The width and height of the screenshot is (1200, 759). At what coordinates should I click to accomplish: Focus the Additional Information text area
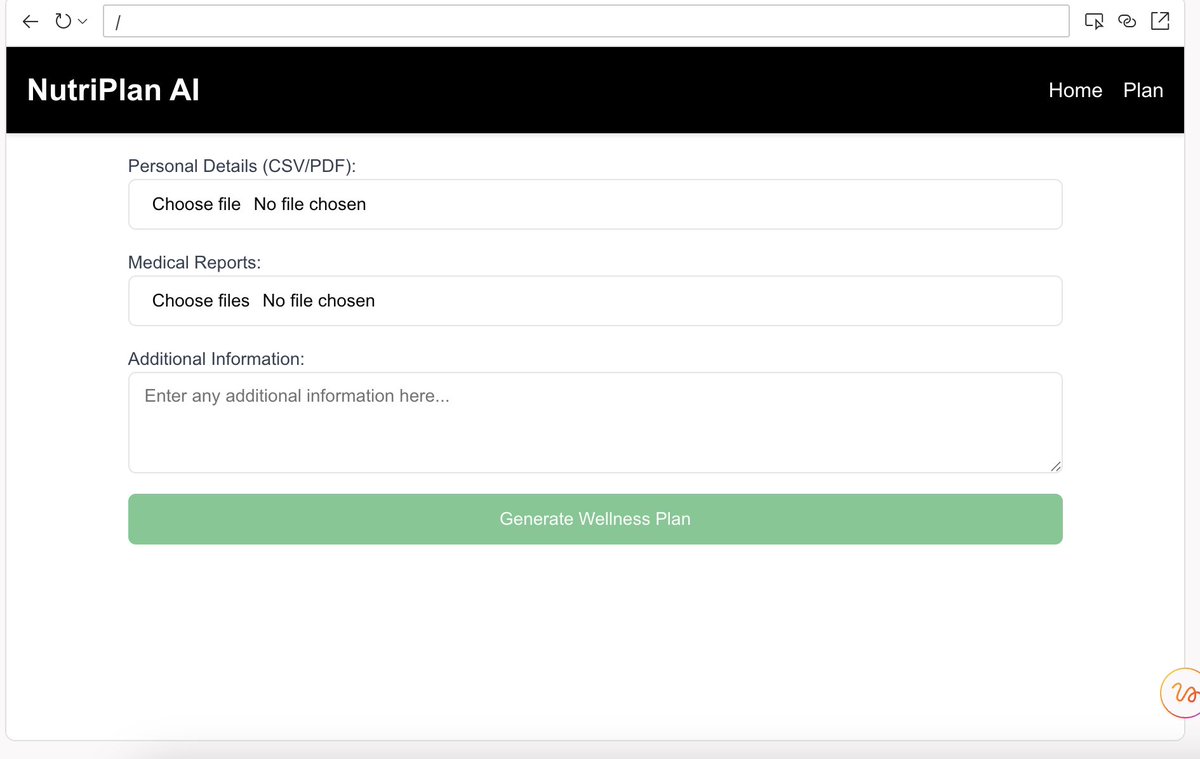point(595,422)
